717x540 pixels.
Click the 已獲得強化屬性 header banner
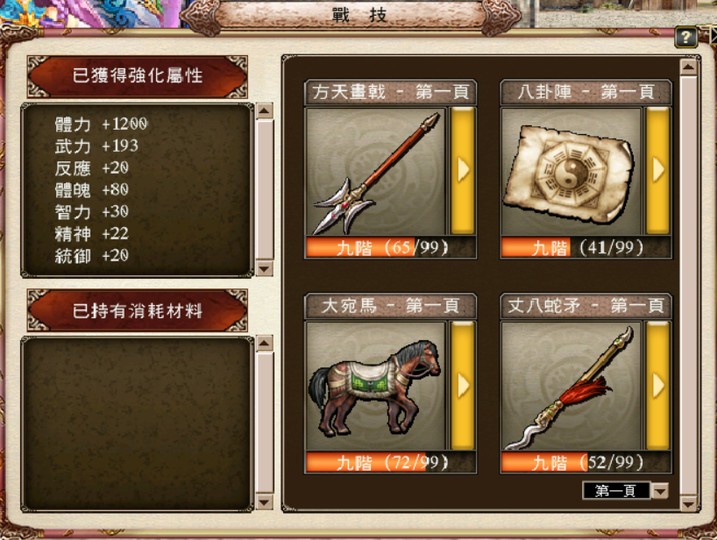[137, 76]
